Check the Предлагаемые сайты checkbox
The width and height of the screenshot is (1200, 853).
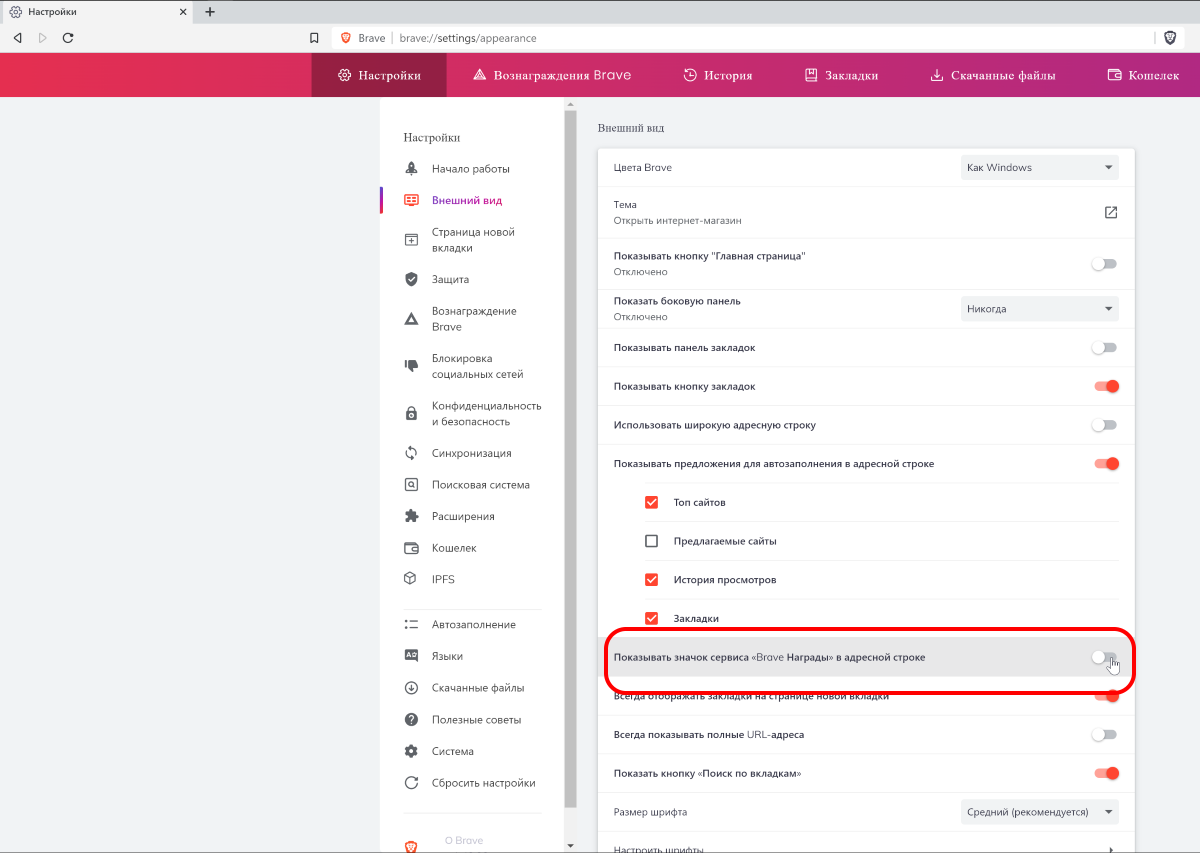[652, 541]
